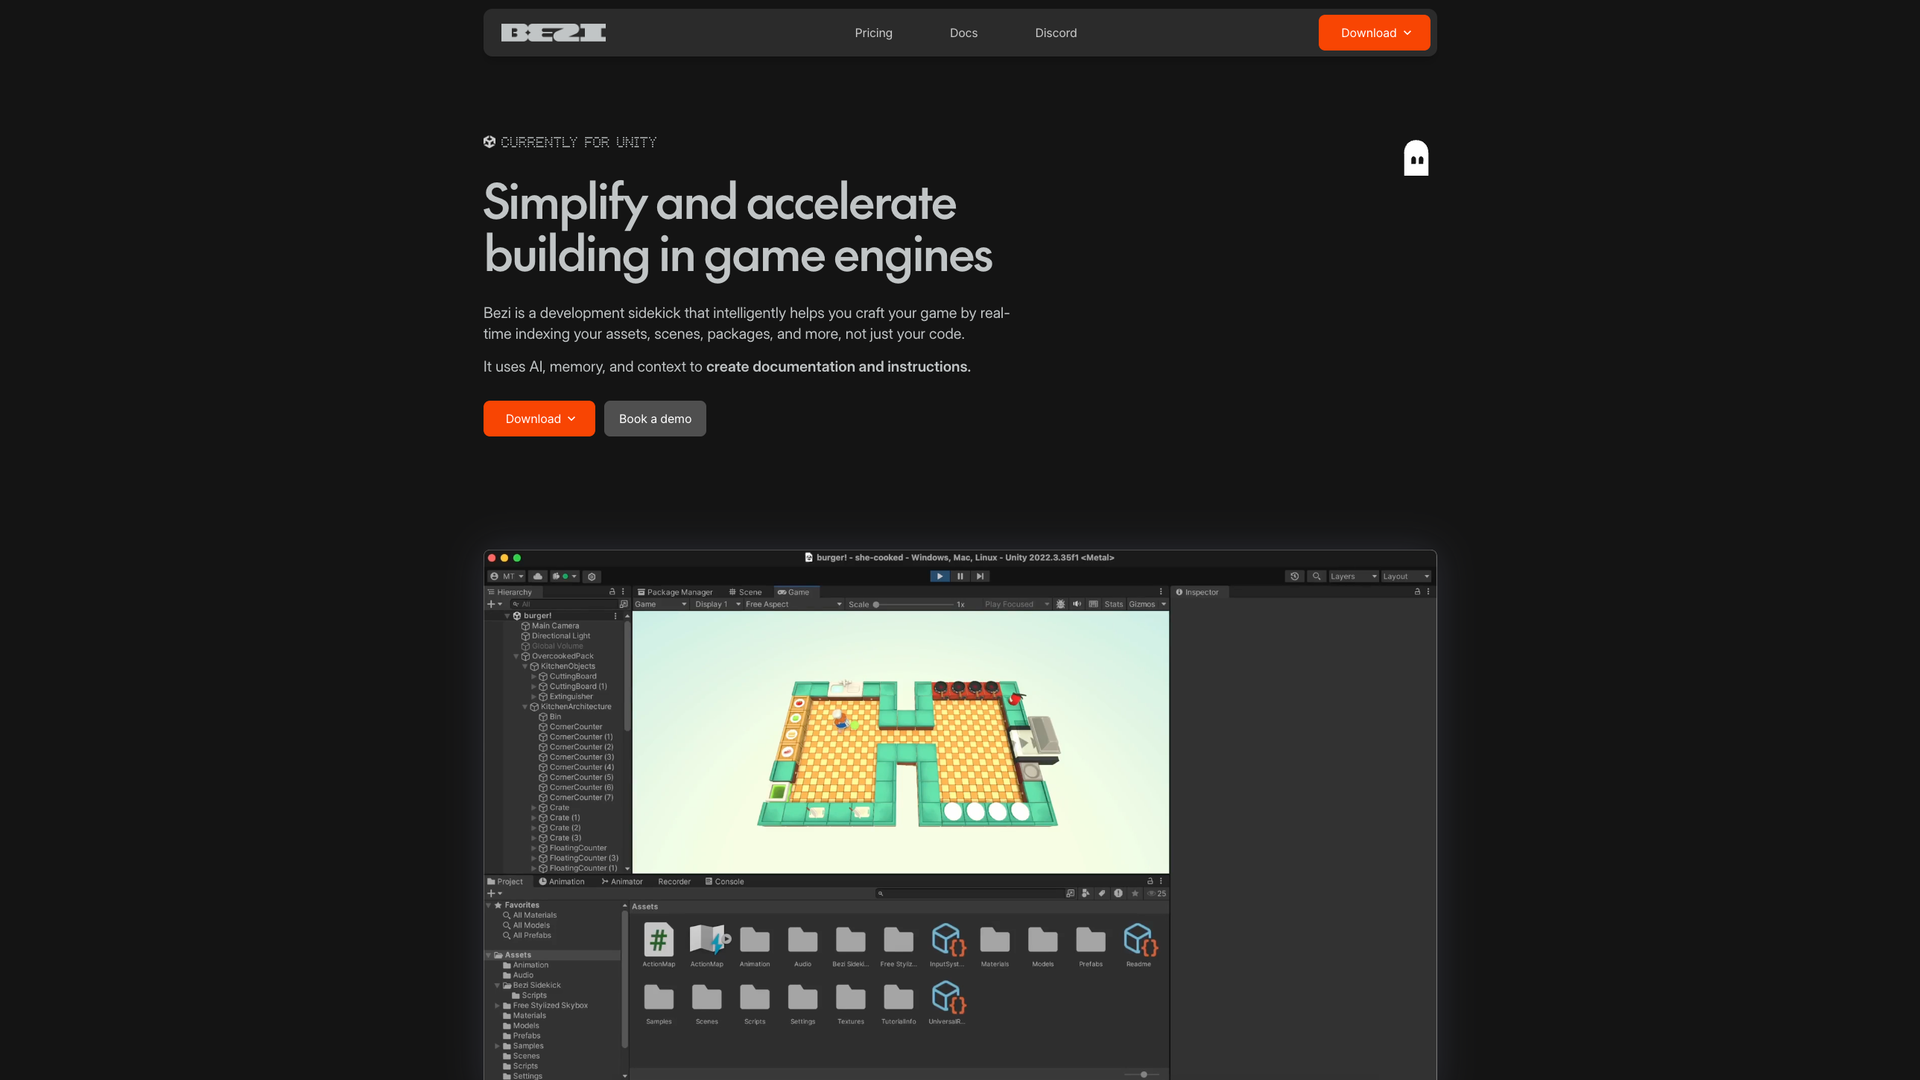This screenshot has width=1920, height=1080.
Task: Click the Unity toolbar search magnifier icon
Action: point(1317,576)
